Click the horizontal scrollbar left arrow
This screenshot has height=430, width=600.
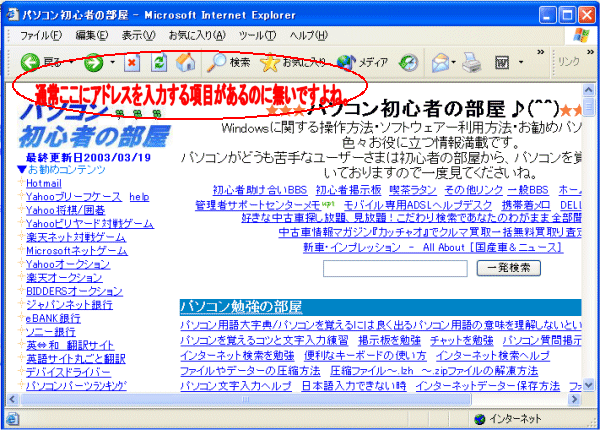(12, 399)
